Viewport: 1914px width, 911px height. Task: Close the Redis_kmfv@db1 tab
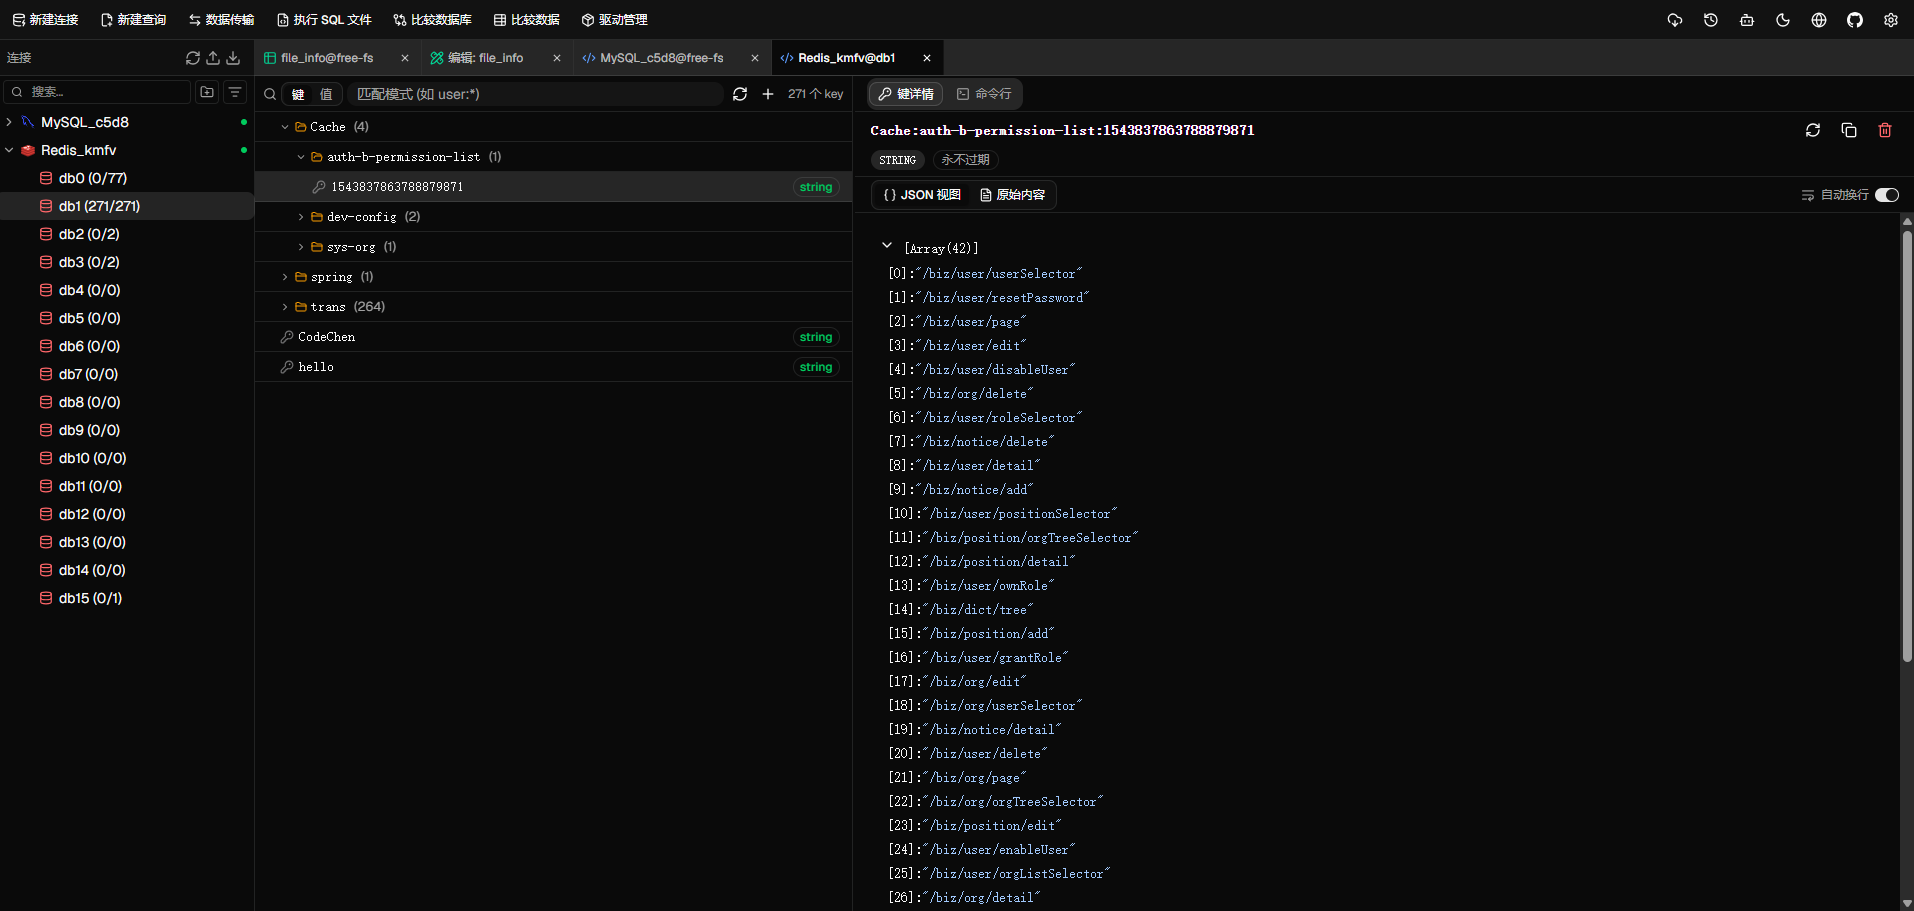point(927,58)
